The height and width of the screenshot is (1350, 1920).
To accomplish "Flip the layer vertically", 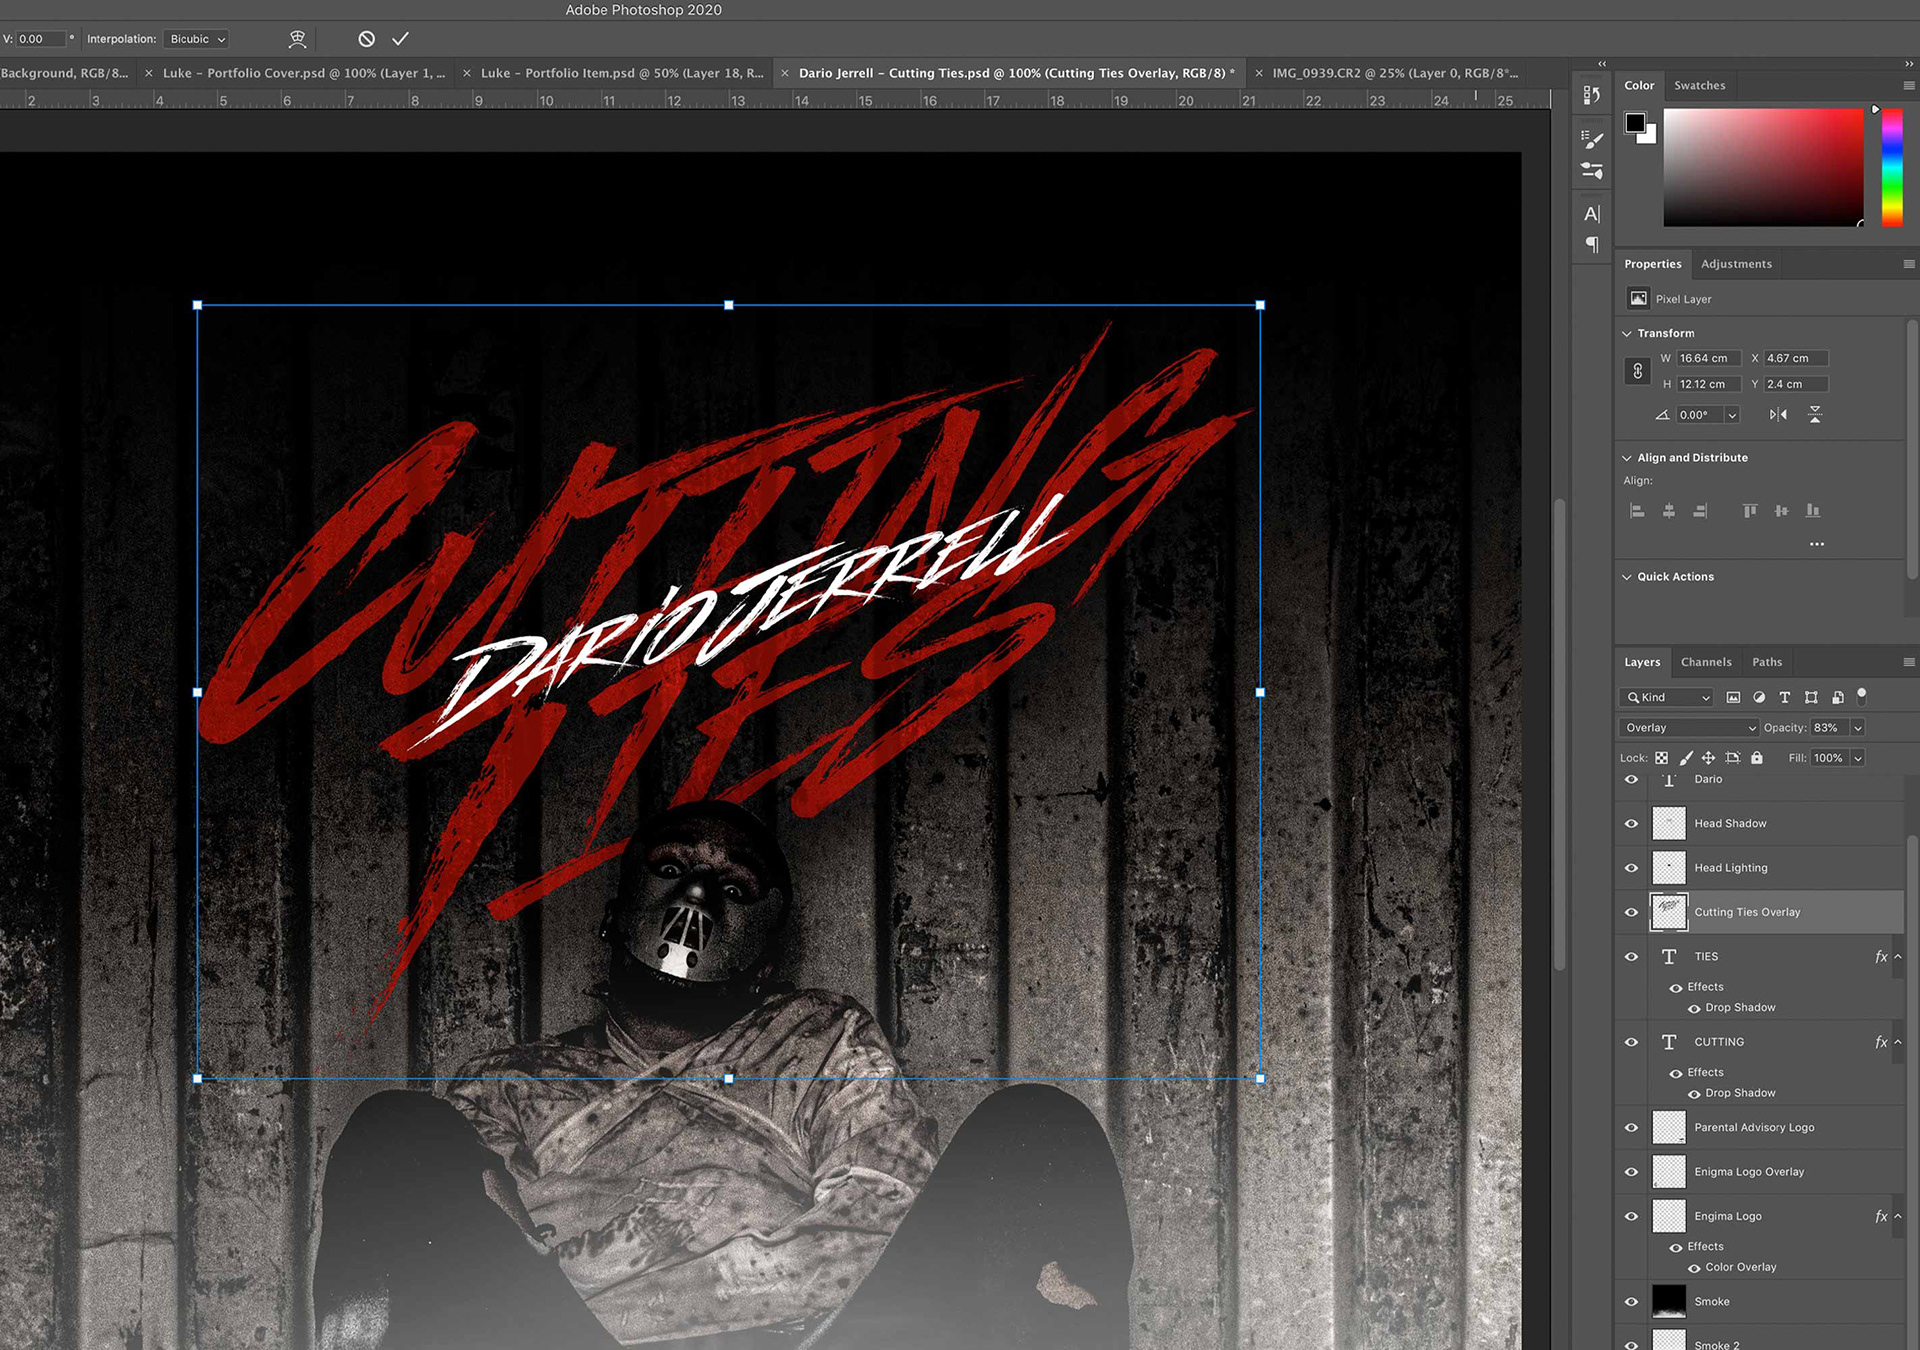I will click(x=1815, y=415).
